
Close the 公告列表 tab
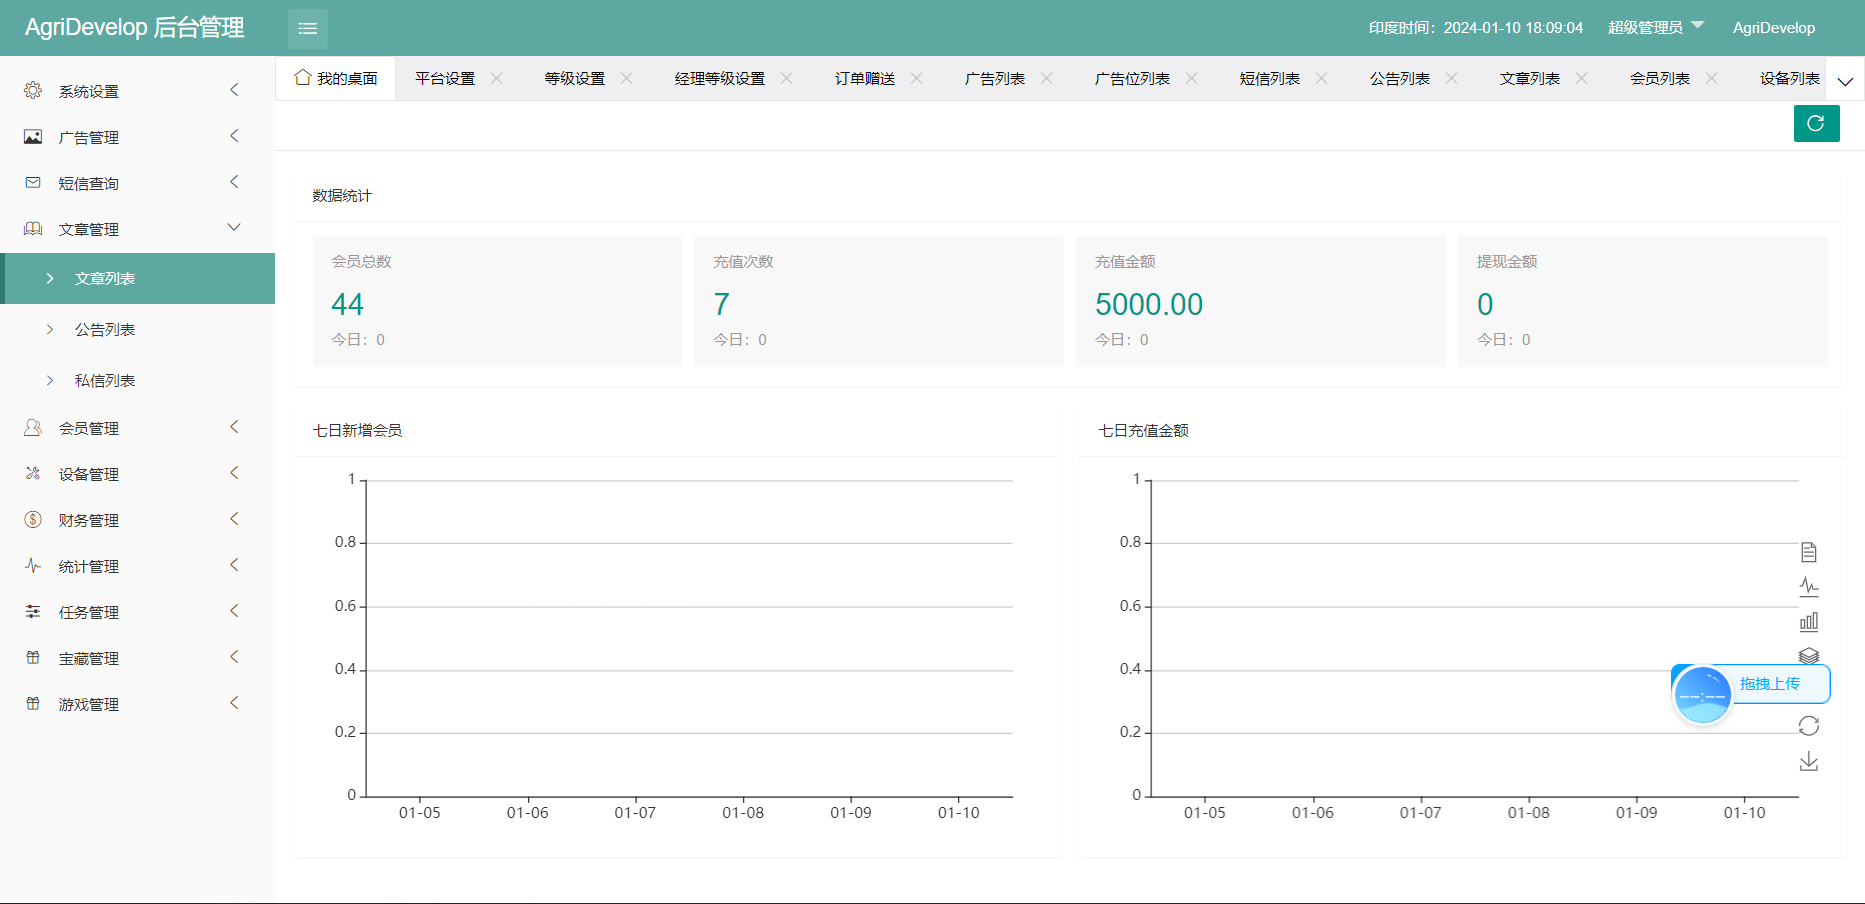click(1452, 78)
